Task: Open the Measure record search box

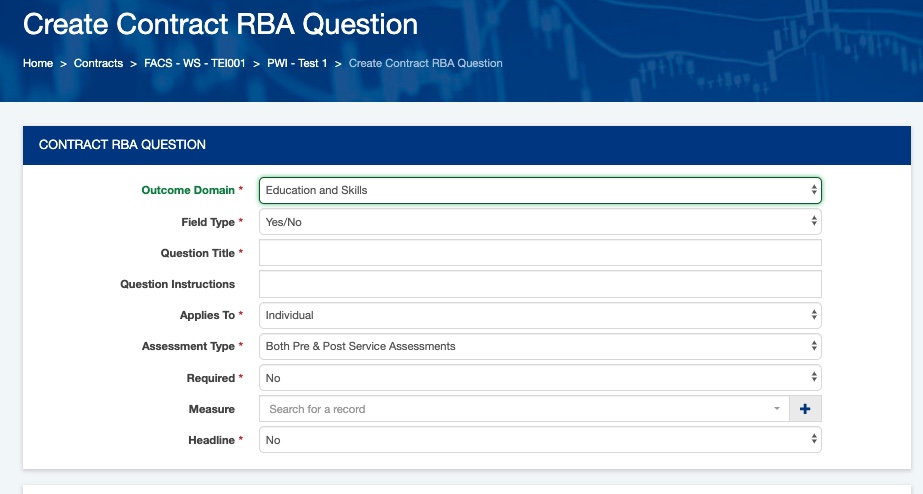Action: coord(524,409)
